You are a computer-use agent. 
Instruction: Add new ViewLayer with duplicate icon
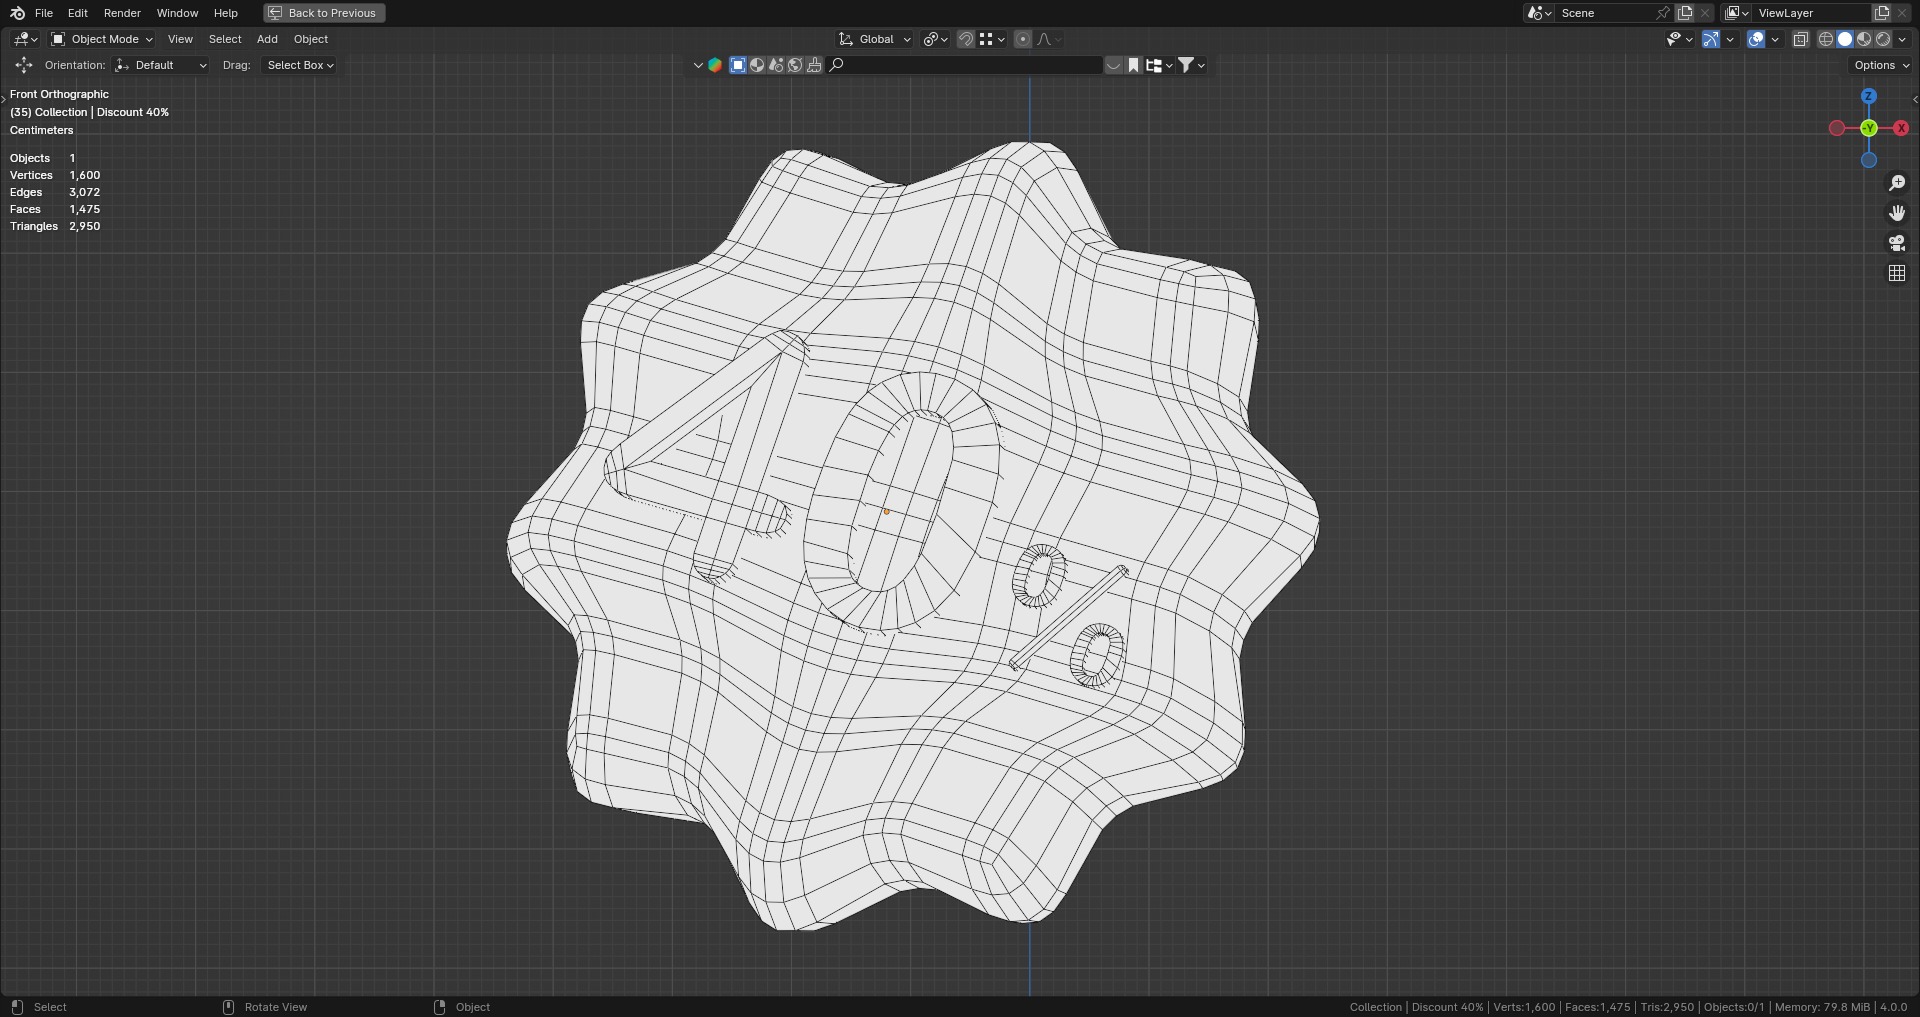pos(1881,13)
